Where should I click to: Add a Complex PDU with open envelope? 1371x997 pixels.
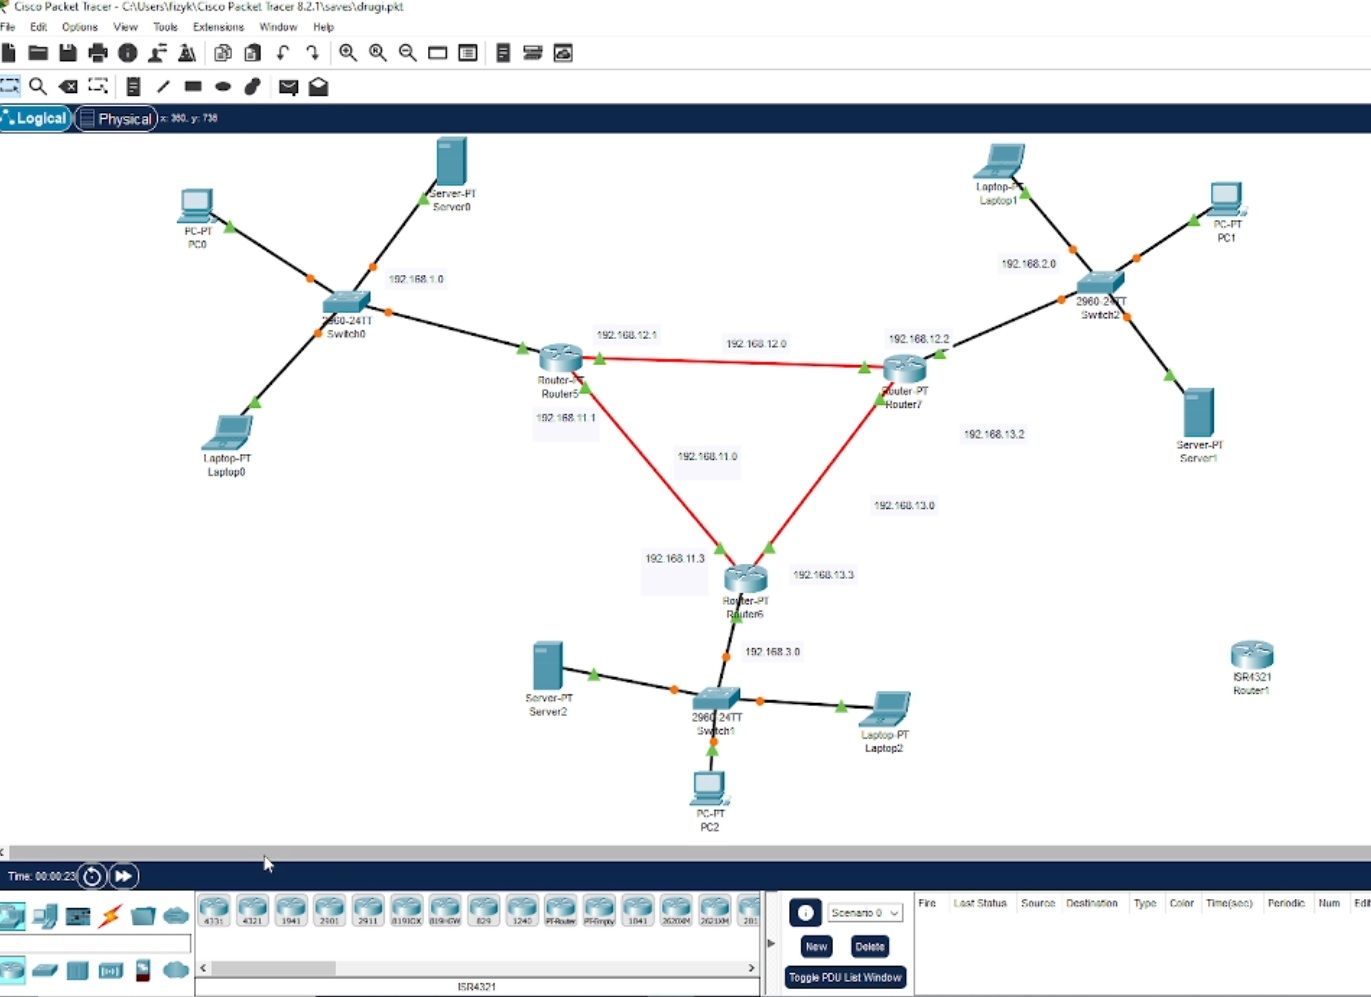click(318, 87)
